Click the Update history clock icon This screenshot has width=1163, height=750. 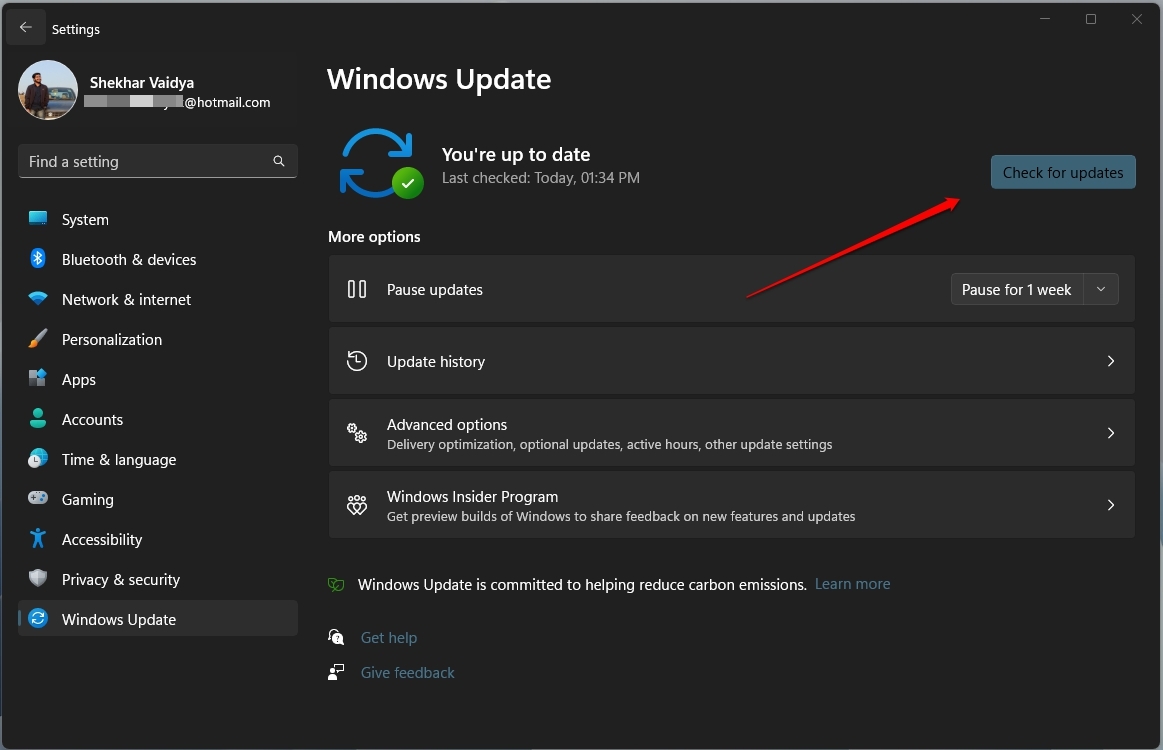pos(357,361)
